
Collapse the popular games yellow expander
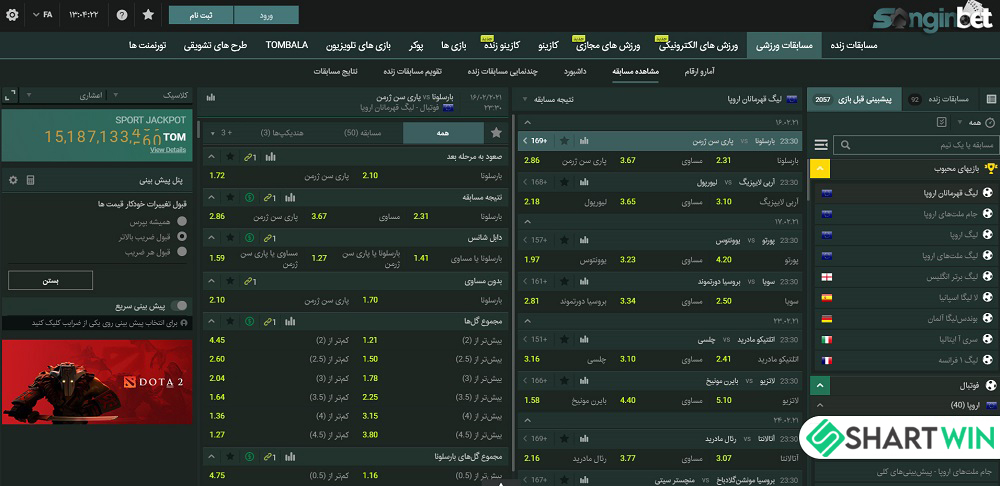point(820,169)
